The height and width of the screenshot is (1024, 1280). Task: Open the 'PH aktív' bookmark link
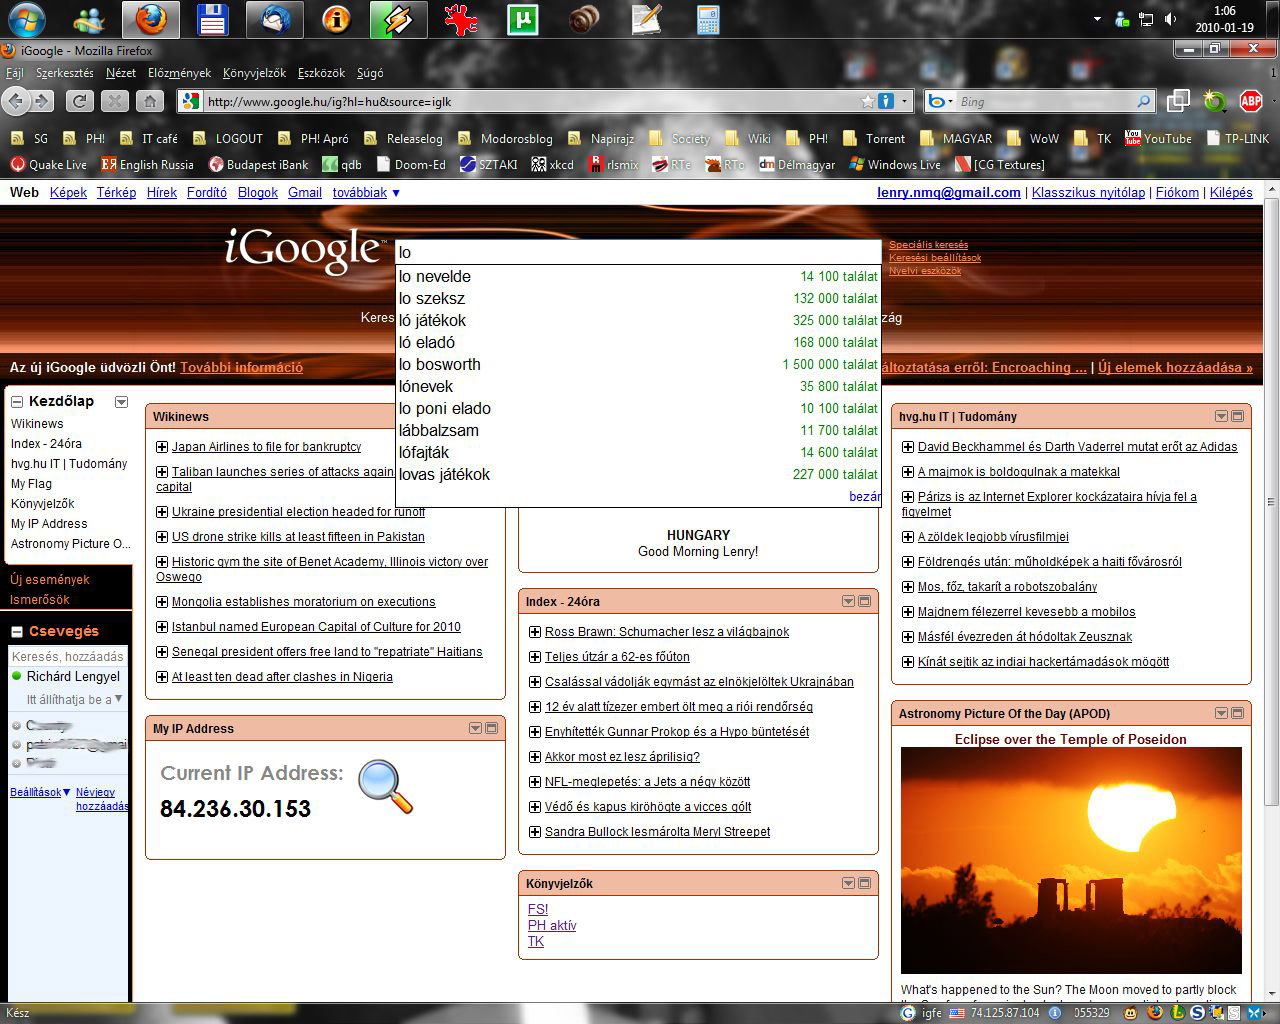click(552, 925)
